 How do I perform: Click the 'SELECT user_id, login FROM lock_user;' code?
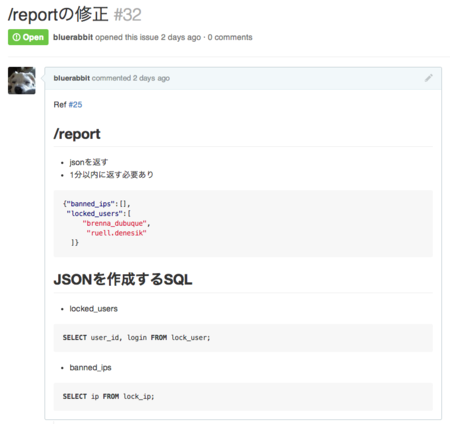point(136,338)
